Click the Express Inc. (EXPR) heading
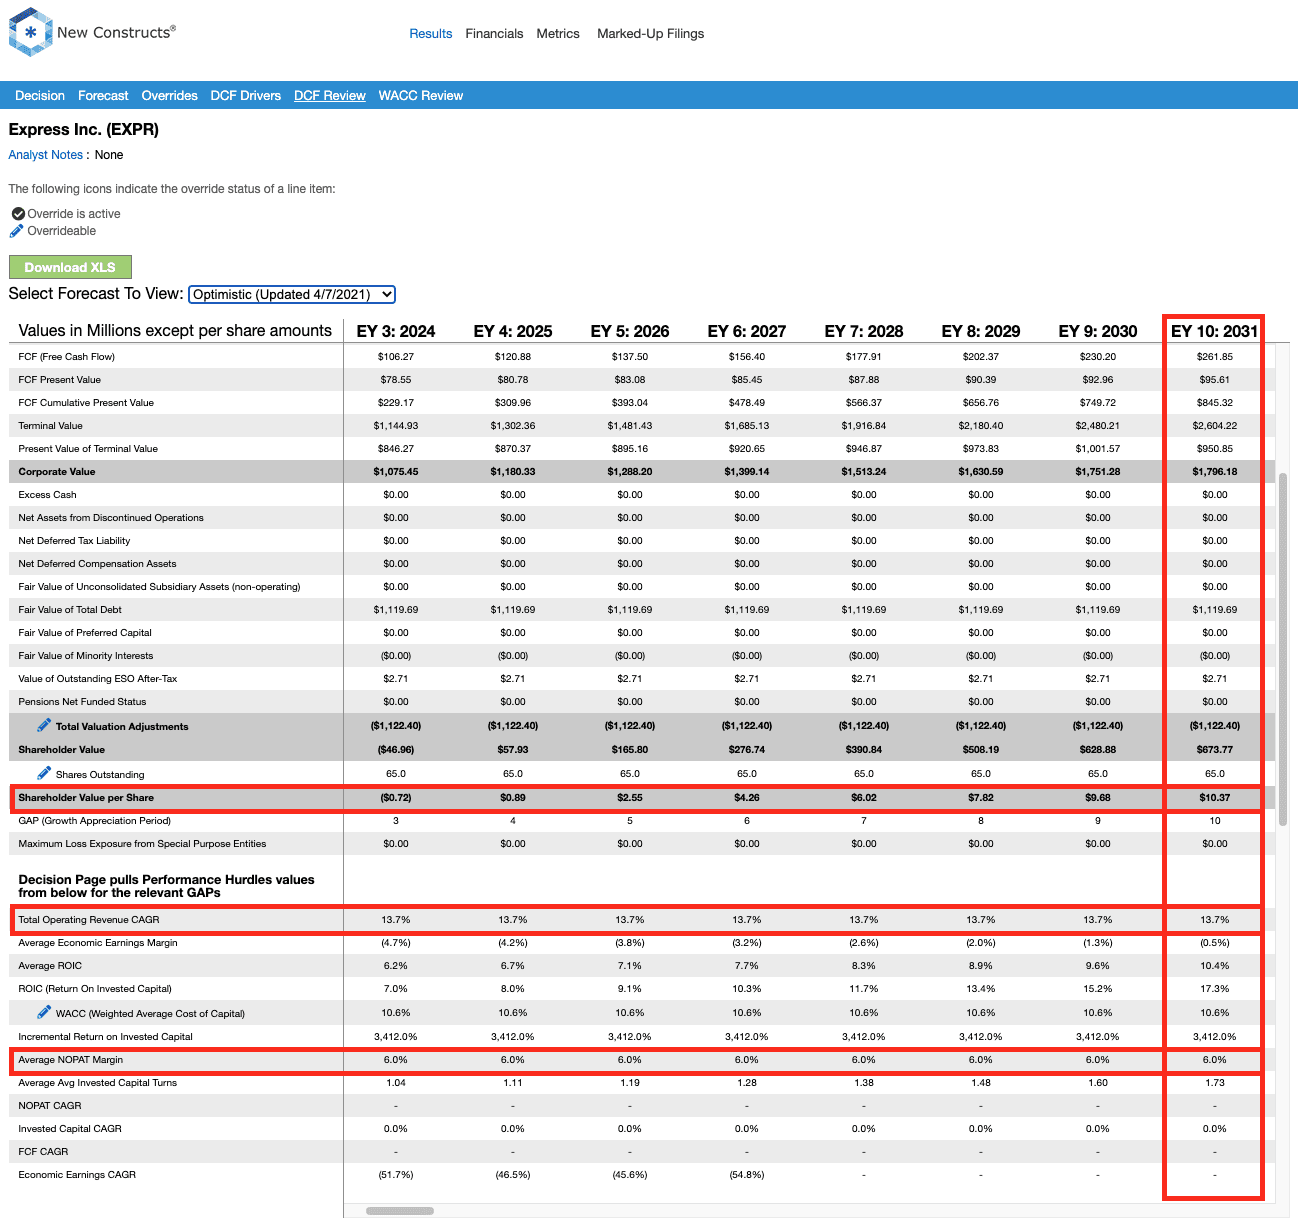Viewport: 1298px width, 1223px height. 84,129
